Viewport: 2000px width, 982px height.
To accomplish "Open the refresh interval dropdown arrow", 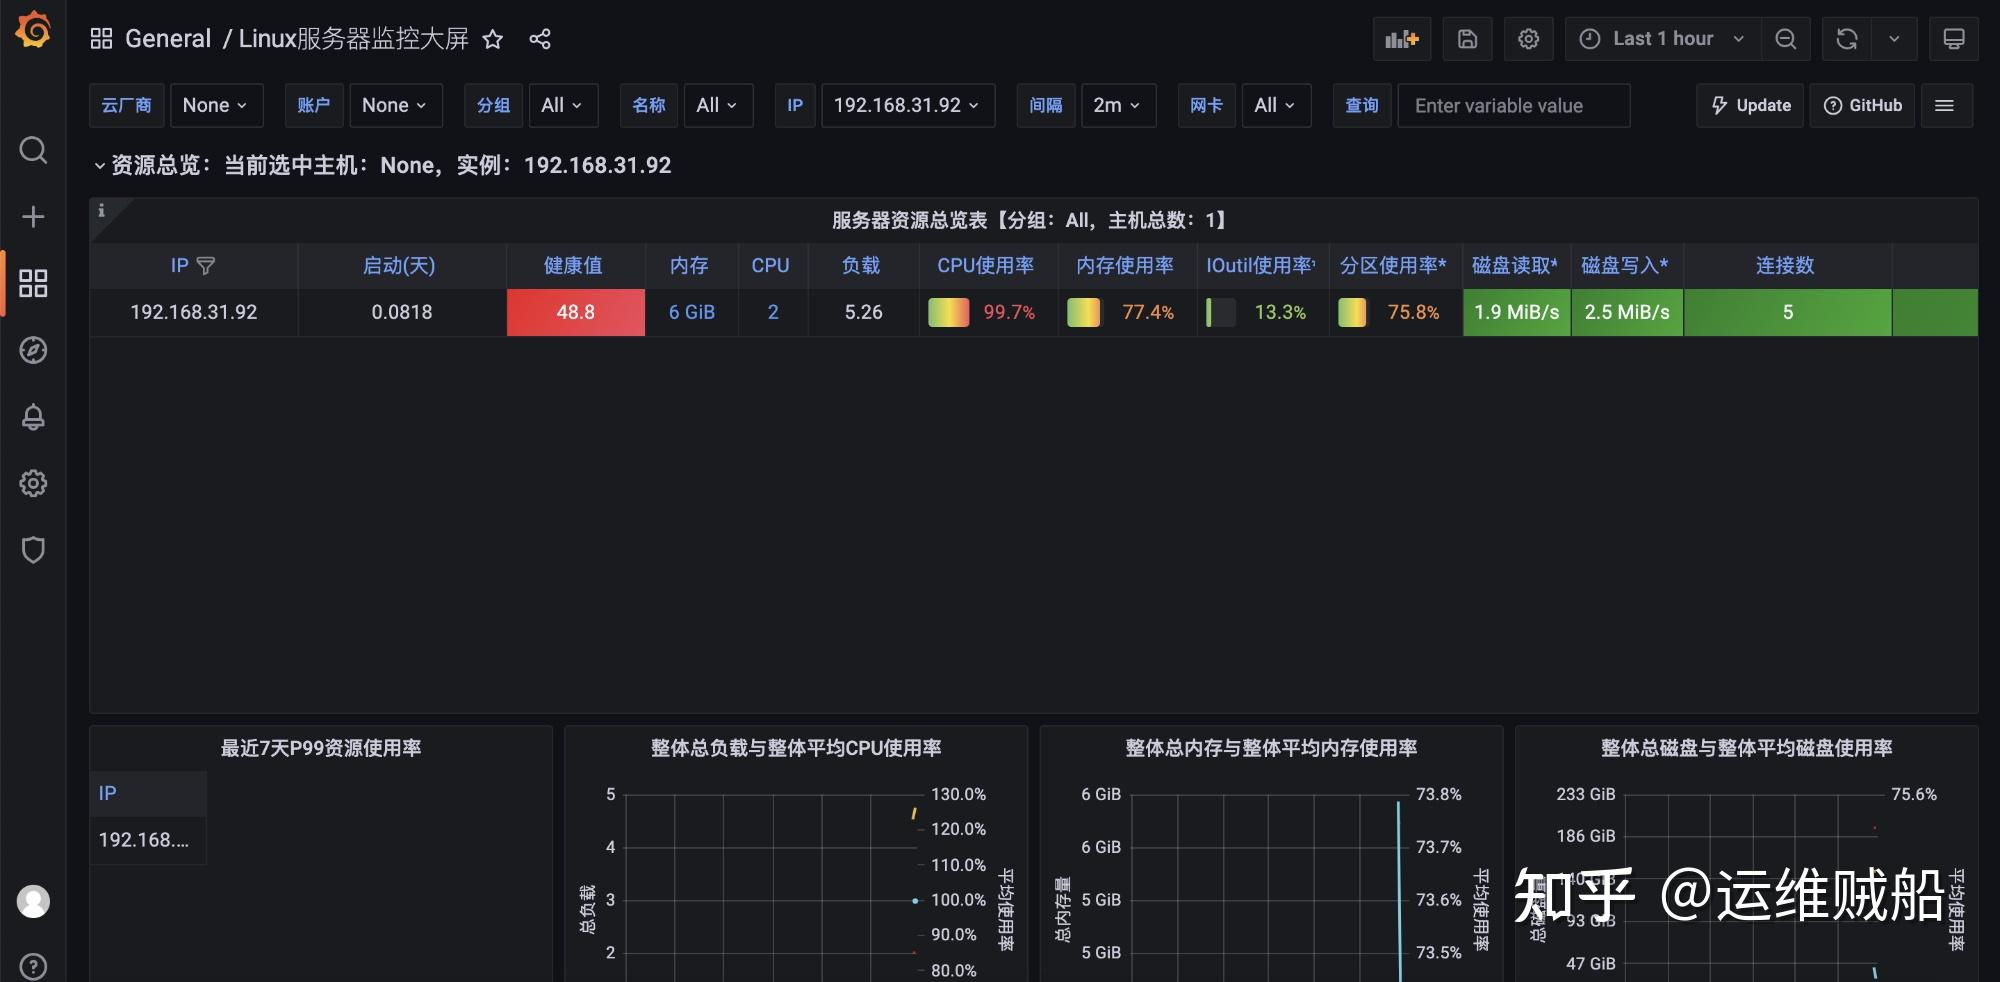I will point(1894,39).
